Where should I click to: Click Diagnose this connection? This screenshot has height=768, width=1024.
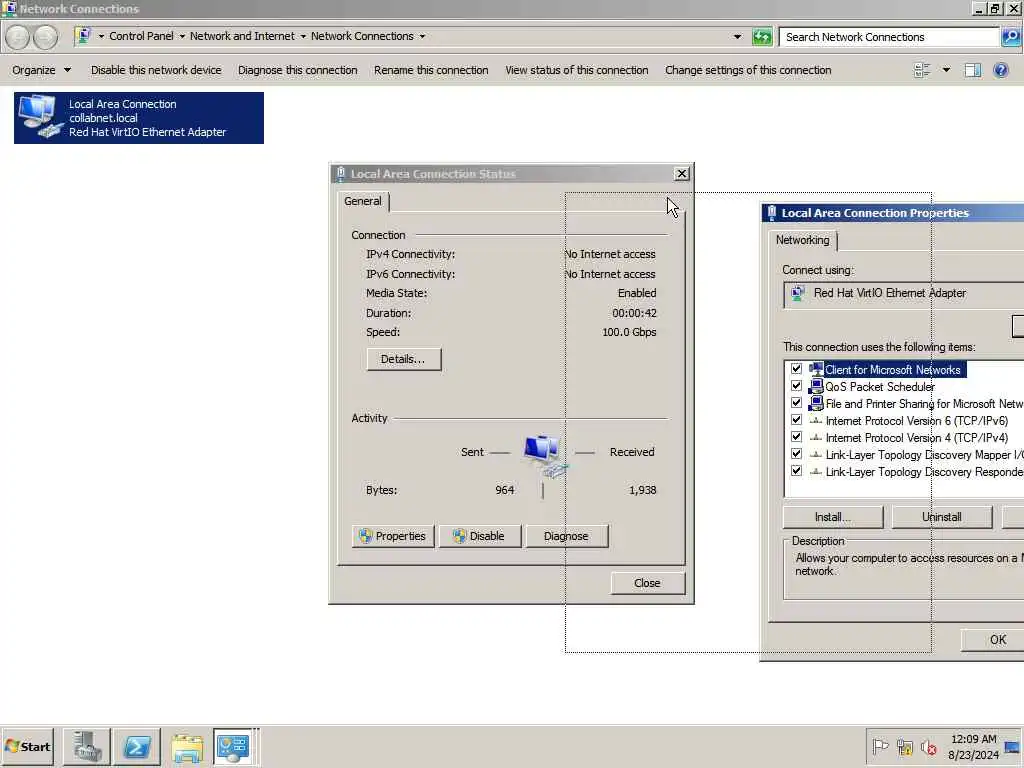(297, 70)
